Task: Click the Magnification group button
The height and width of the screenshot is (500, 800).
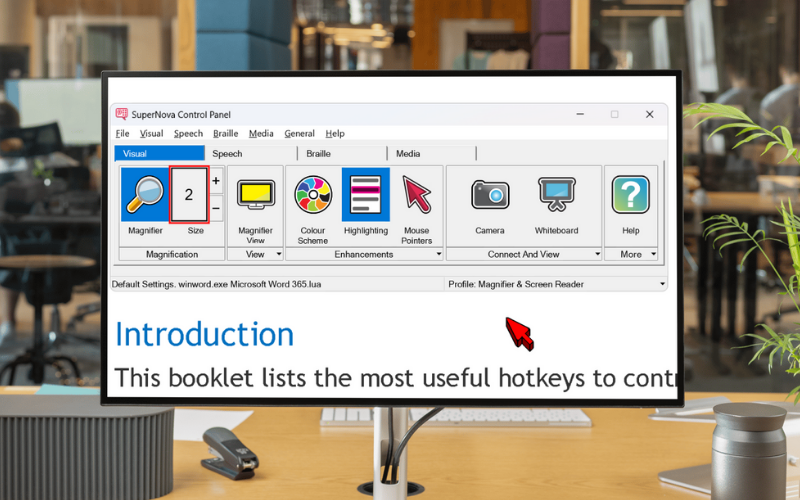Action: 172,254
